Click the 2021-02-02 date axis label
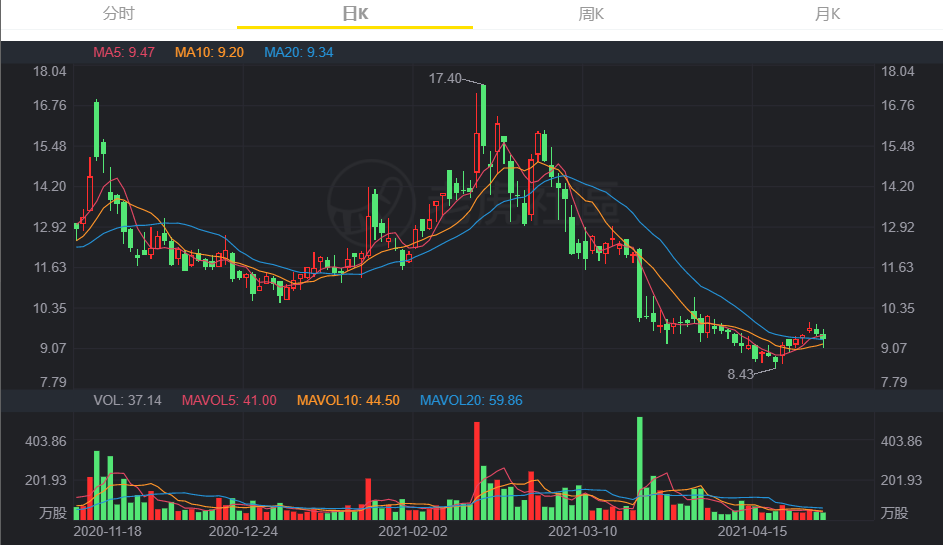The width and height of the screenshot is (943, 545). [x=413, y=531]
